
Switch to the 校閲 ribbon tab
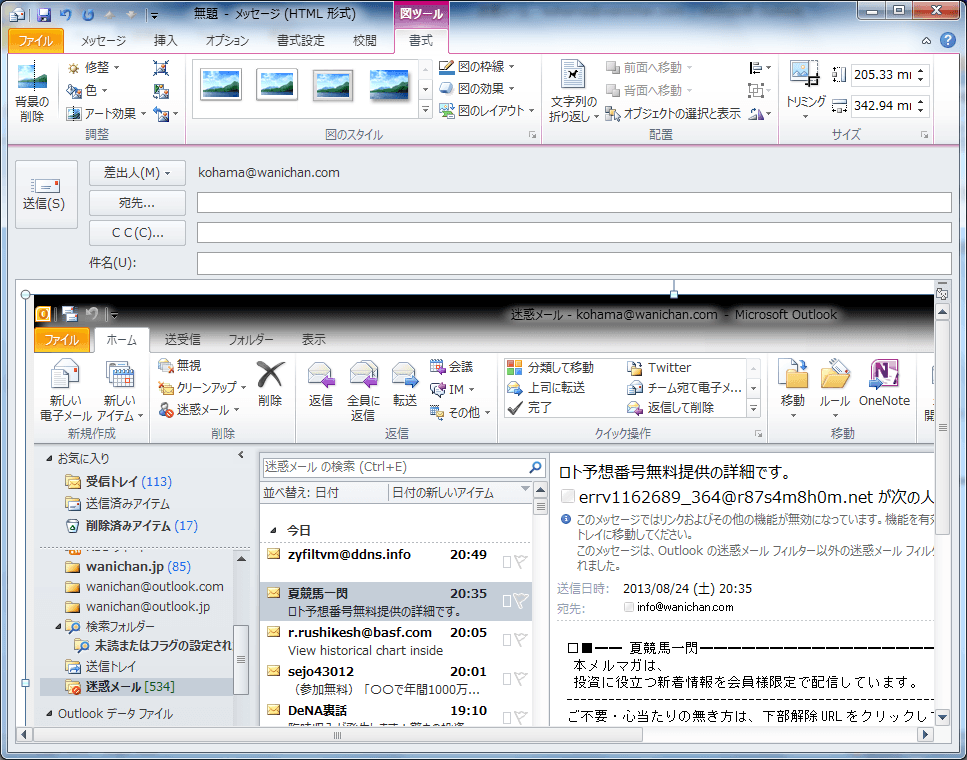click(364, 41)
